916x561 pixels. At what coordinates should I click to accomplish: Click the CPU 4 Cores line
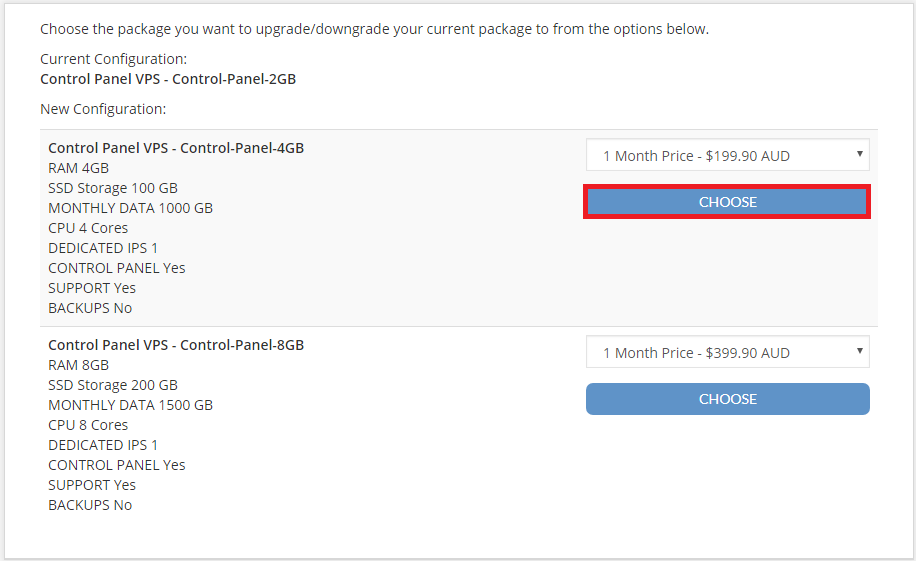(x=88, y=228)
